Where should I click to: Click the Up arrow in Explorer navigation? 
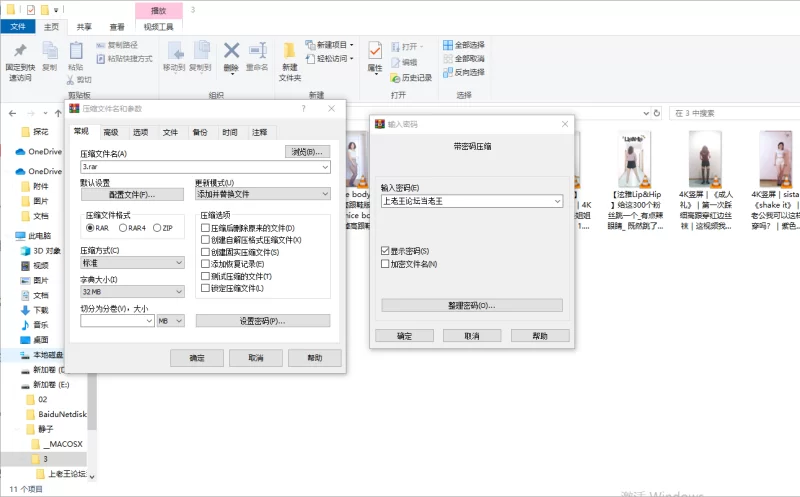58,113
